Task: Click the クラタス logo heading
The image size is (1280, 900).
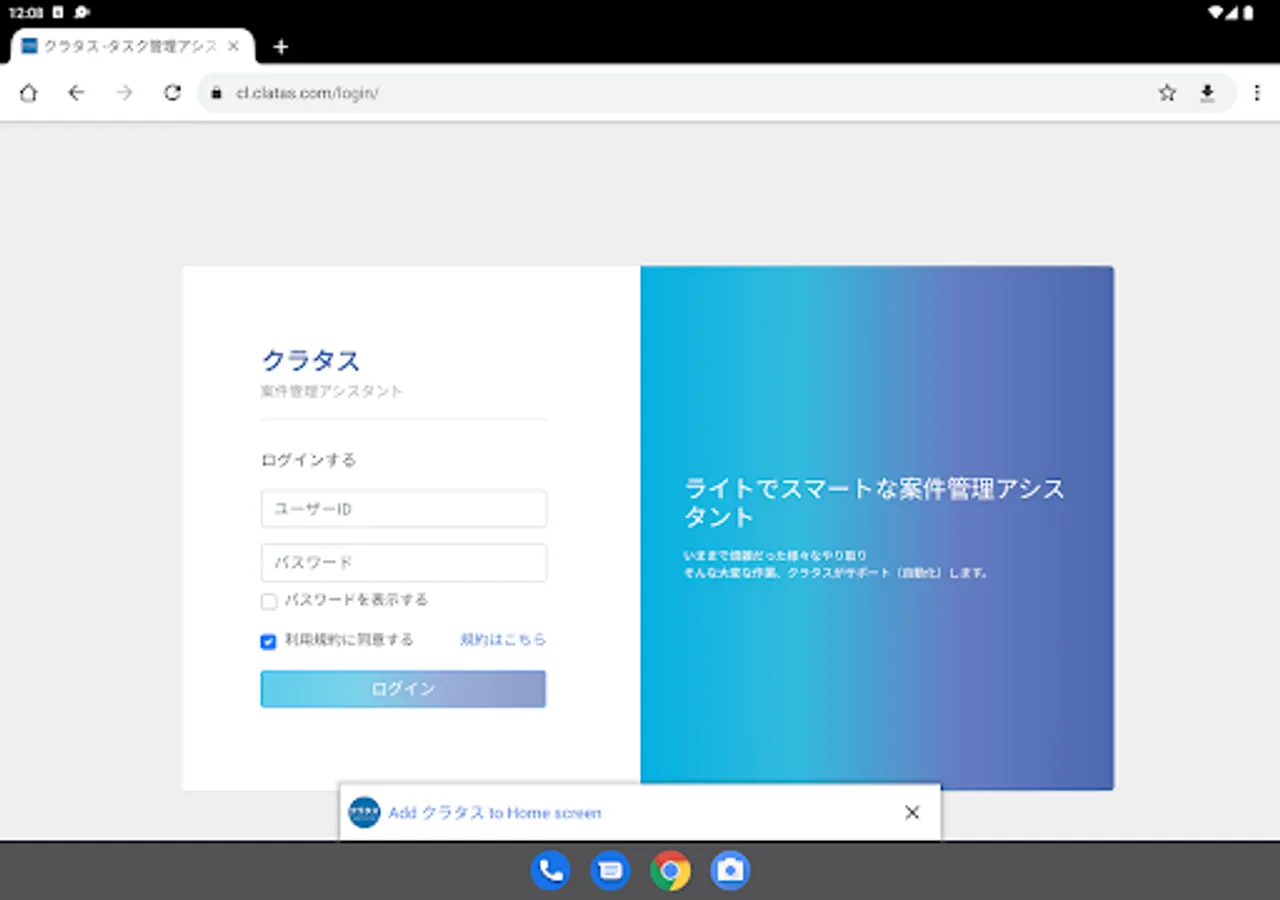Action: coord(311,360)
